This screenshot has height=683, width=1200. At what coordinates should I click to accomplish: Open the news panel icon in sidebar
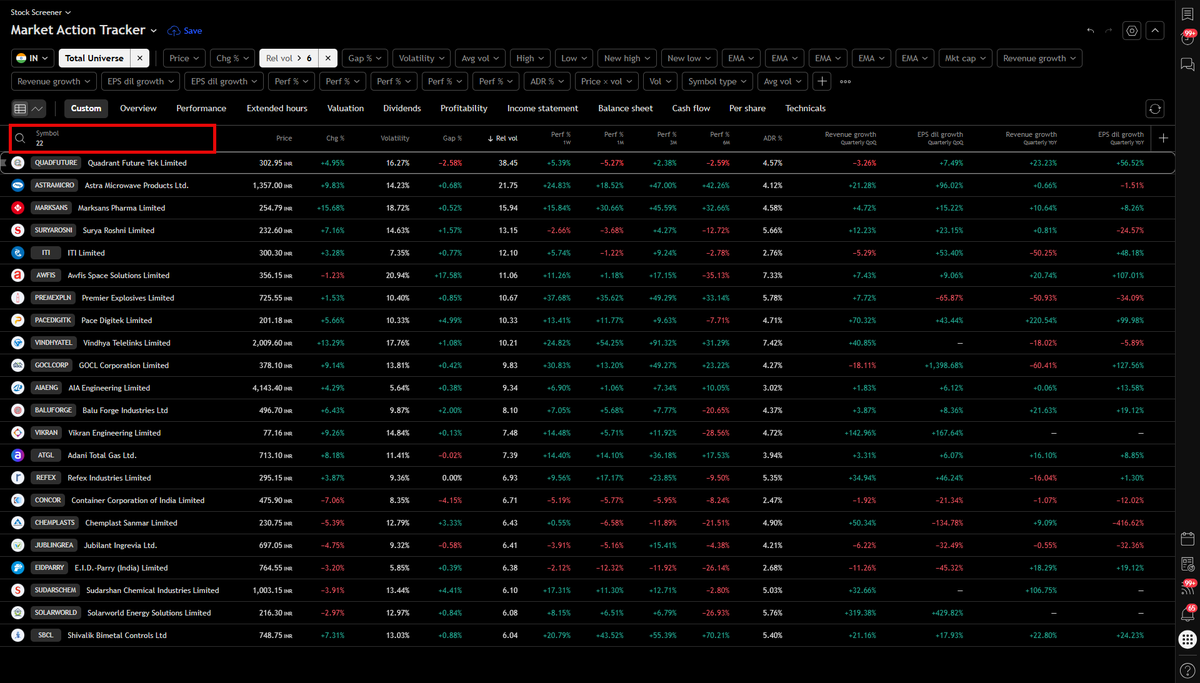click(x=1188, y=564)
